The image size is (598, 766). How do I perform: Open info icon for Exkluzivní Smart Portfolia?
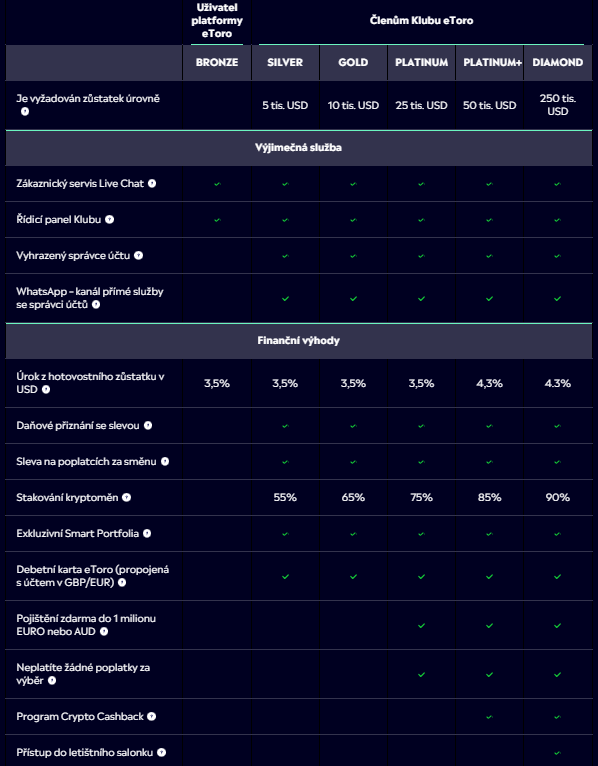pyautogui.click(x=147, y=533)
